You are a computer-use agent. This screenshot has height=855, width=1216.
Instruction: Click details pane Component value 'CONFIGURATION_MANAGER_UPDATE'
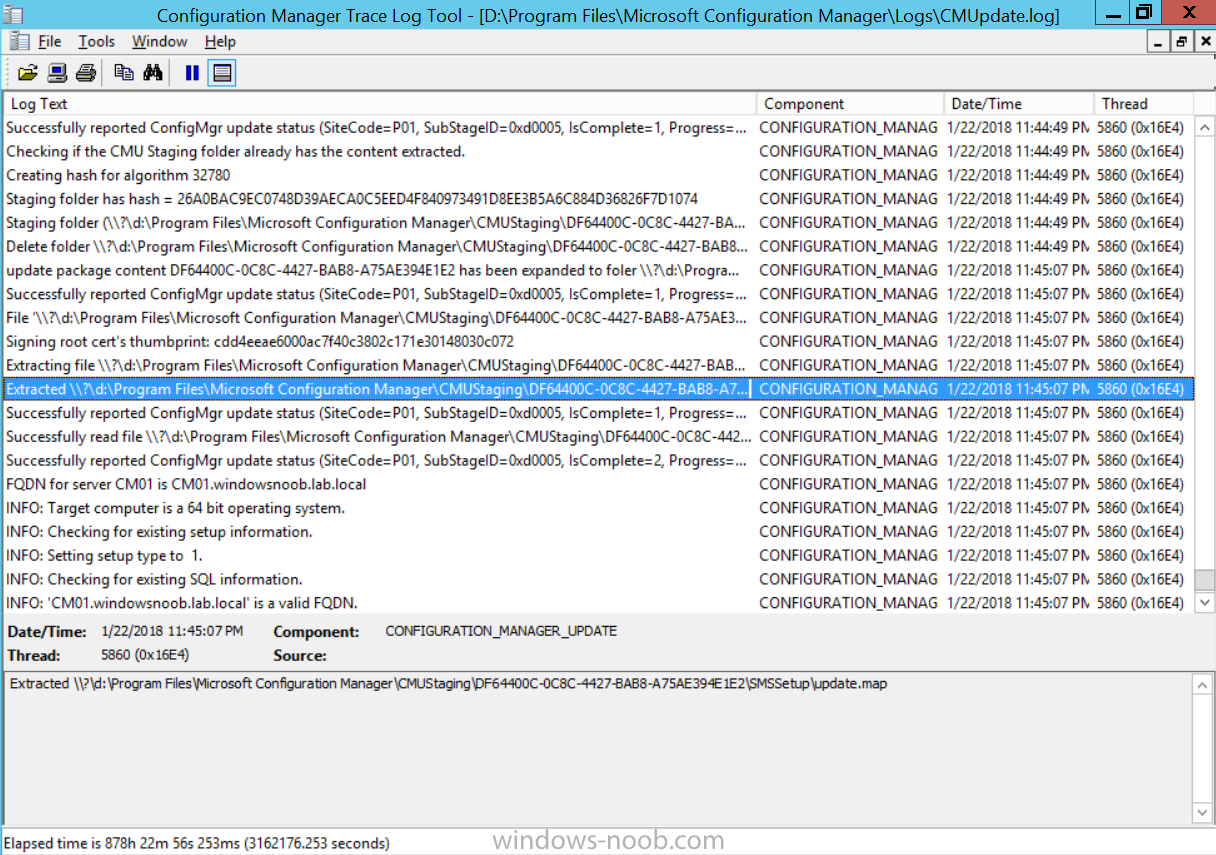(501, 631)
